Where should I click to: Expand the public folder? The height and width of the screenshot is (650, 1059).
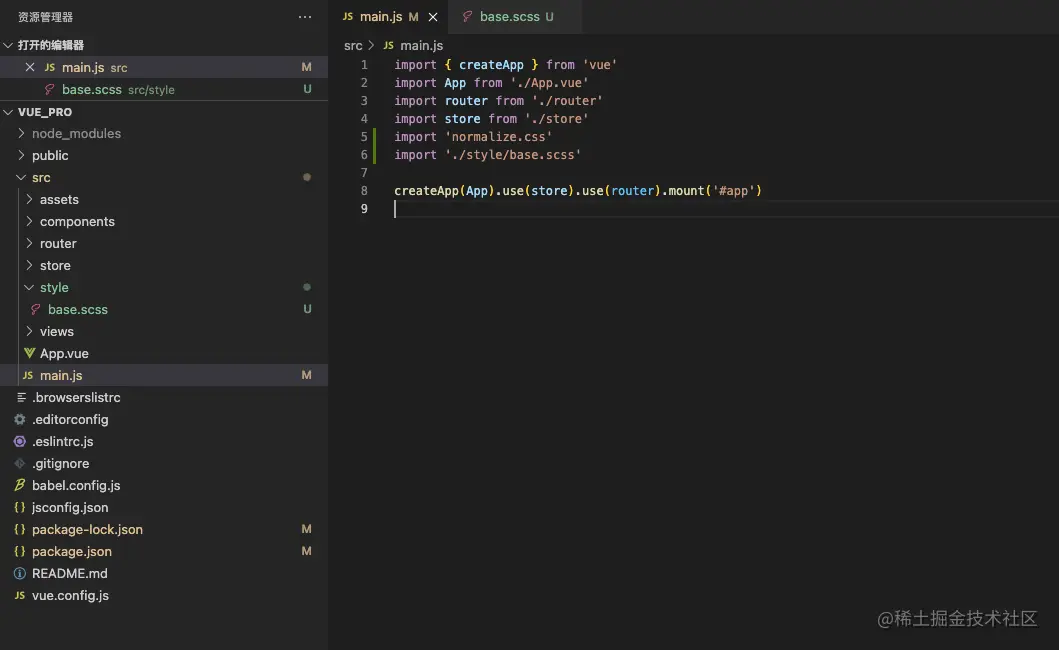click(21, 155)
